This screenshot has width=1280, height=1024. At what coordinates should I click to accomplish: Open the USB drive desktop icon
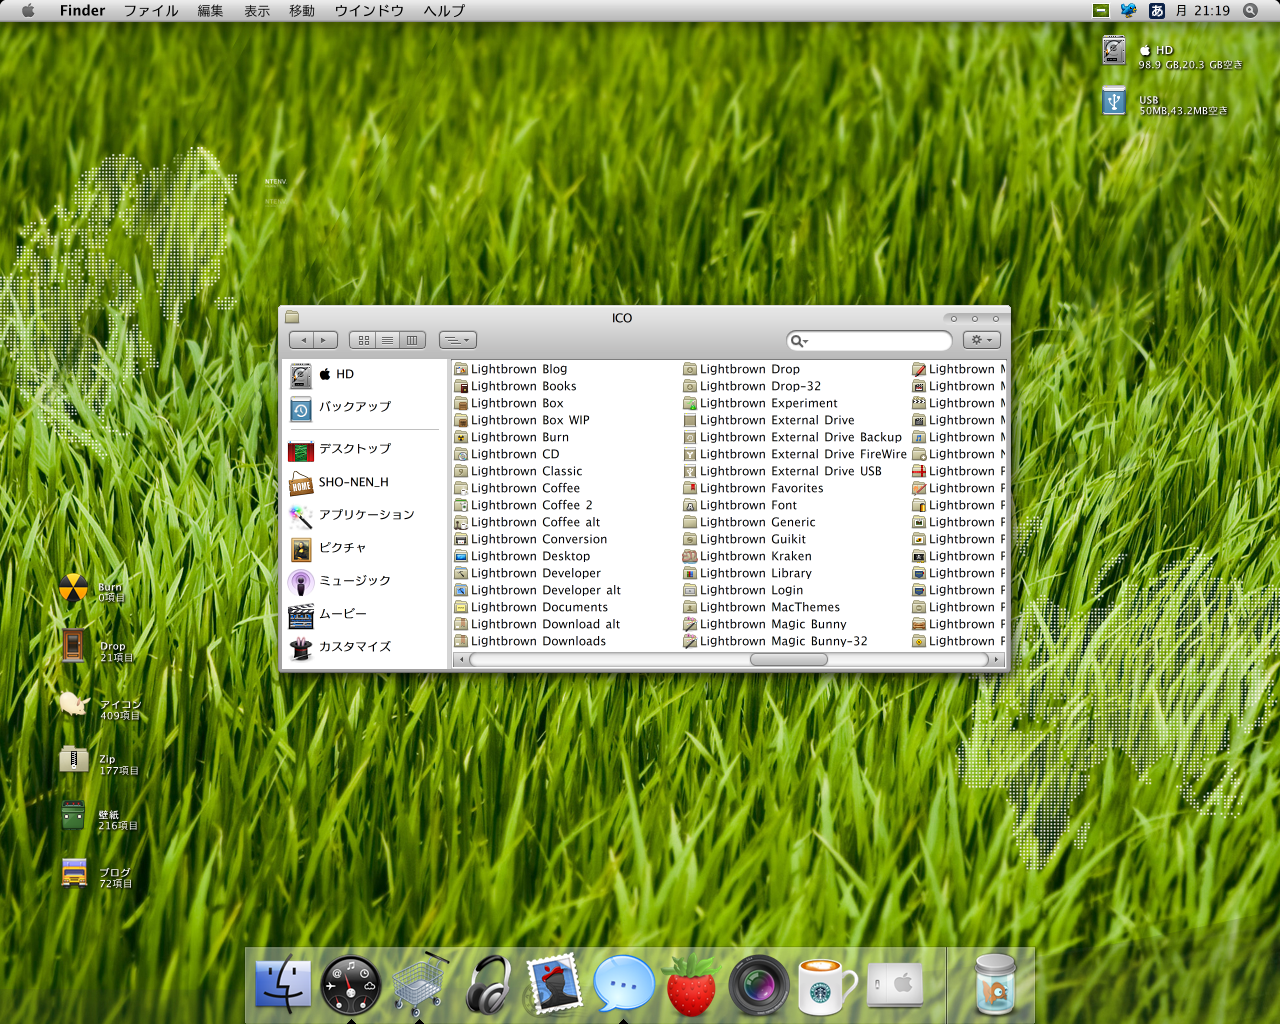click(1114, 101)
